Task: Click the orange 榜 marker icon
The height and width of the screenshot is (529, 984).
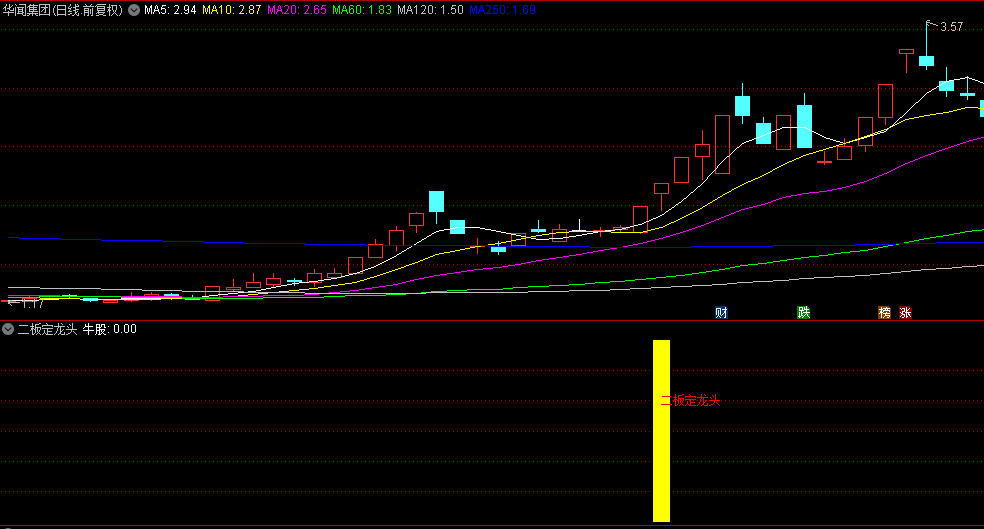Action: point(884,313)
